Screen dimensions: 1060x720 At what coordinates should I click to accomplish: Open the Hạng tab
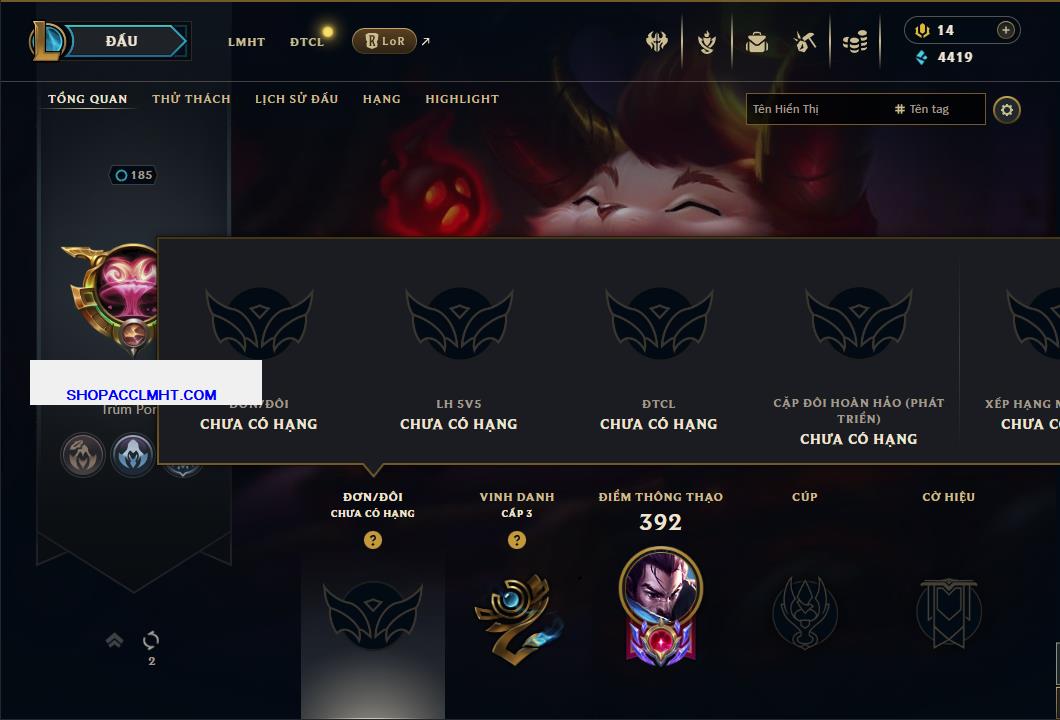[x=381, y=99]
